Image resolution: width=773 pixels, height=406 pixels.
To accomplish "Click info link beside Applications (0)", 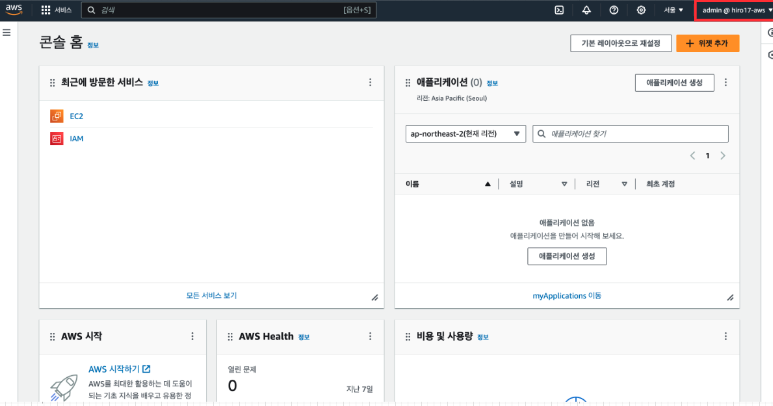I will [492, 83].
